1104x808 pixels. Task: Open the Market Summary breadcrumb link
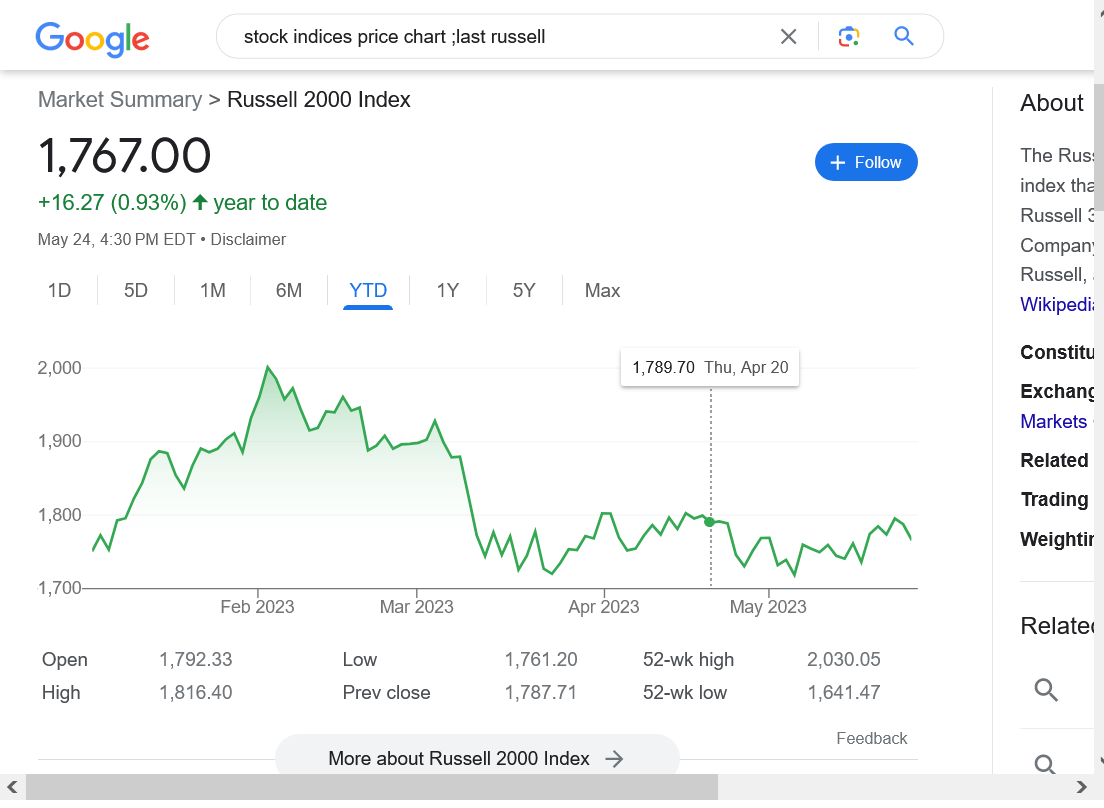[x=120, y=100]
